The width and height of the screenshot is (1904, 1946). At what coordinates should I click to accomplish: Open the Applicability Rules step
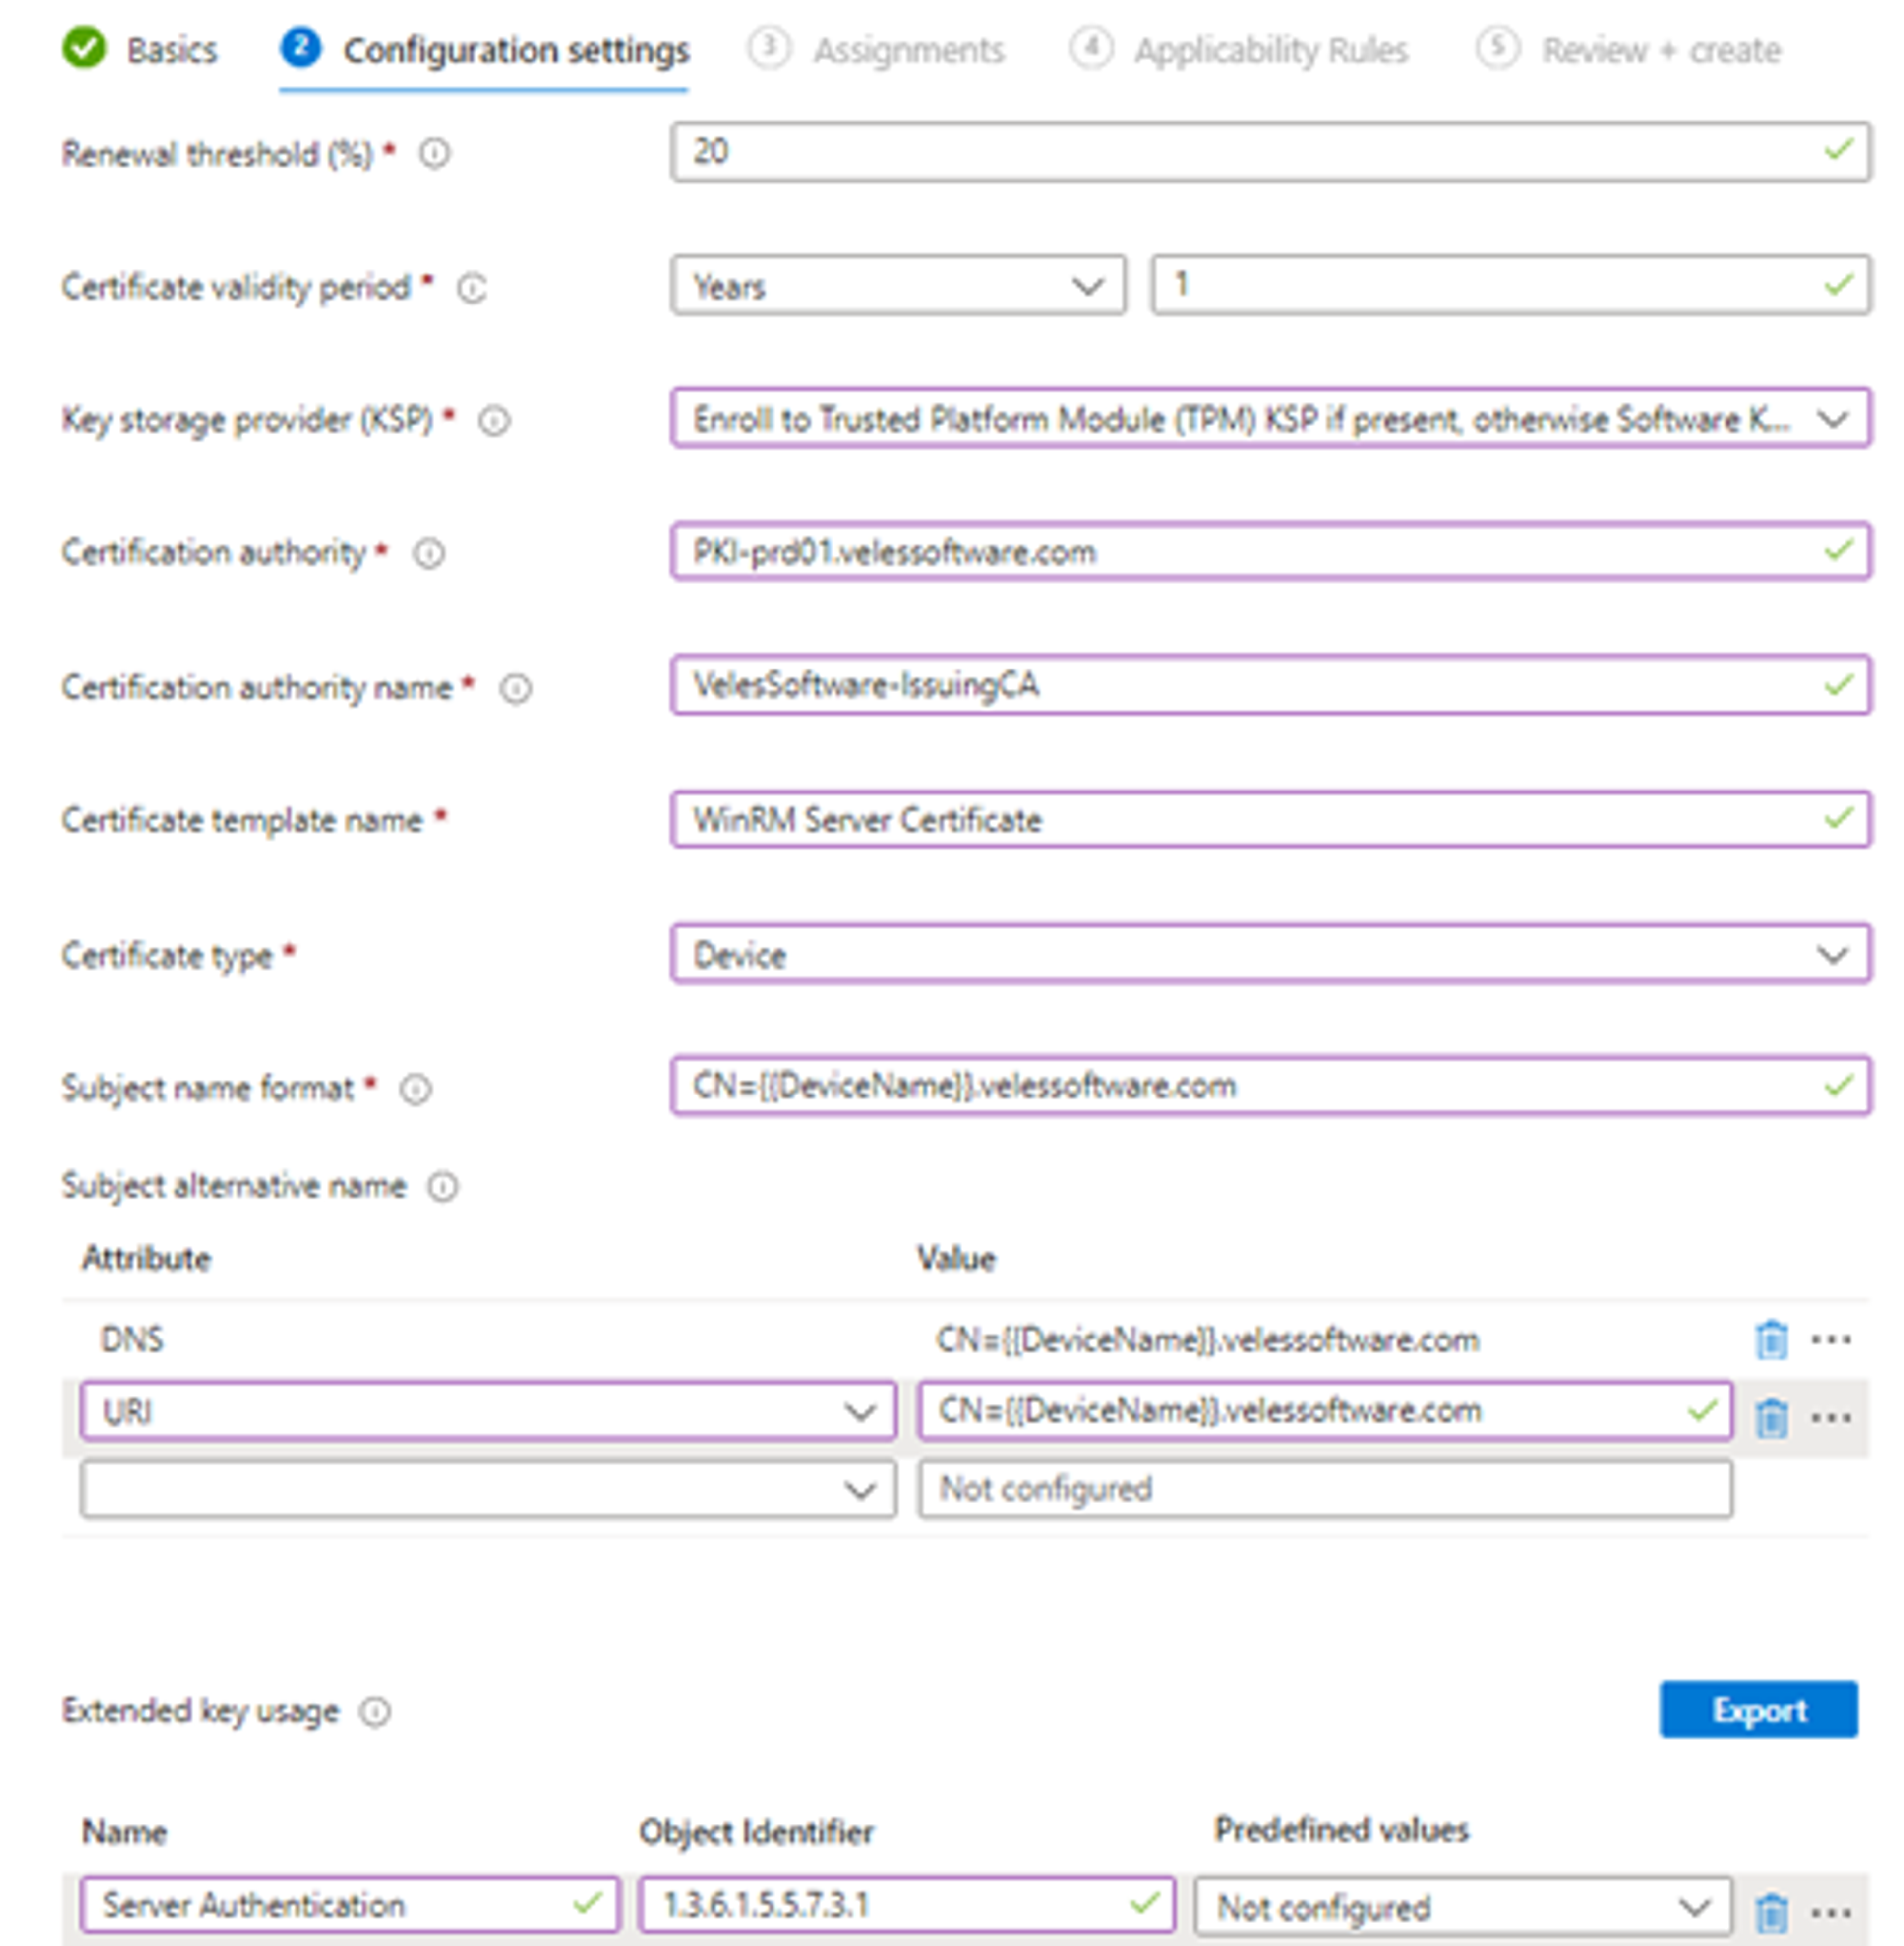[x=1239, y=50]
